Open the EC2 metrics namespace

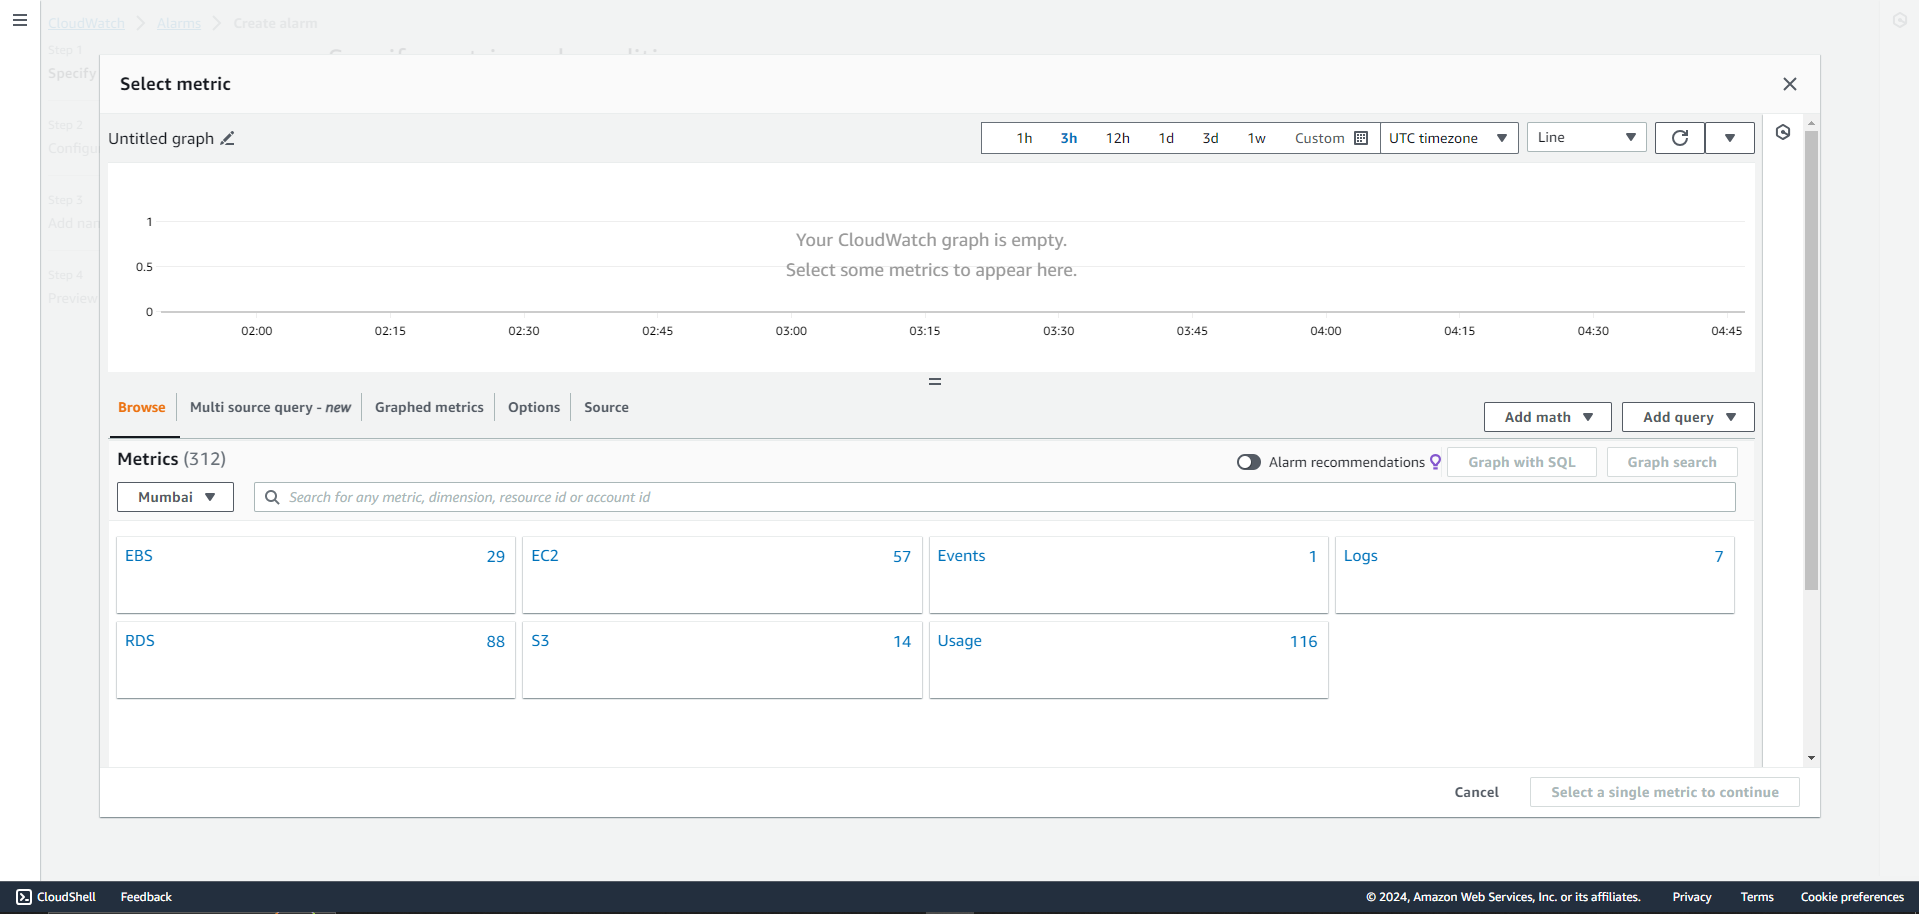coord(722,575)
